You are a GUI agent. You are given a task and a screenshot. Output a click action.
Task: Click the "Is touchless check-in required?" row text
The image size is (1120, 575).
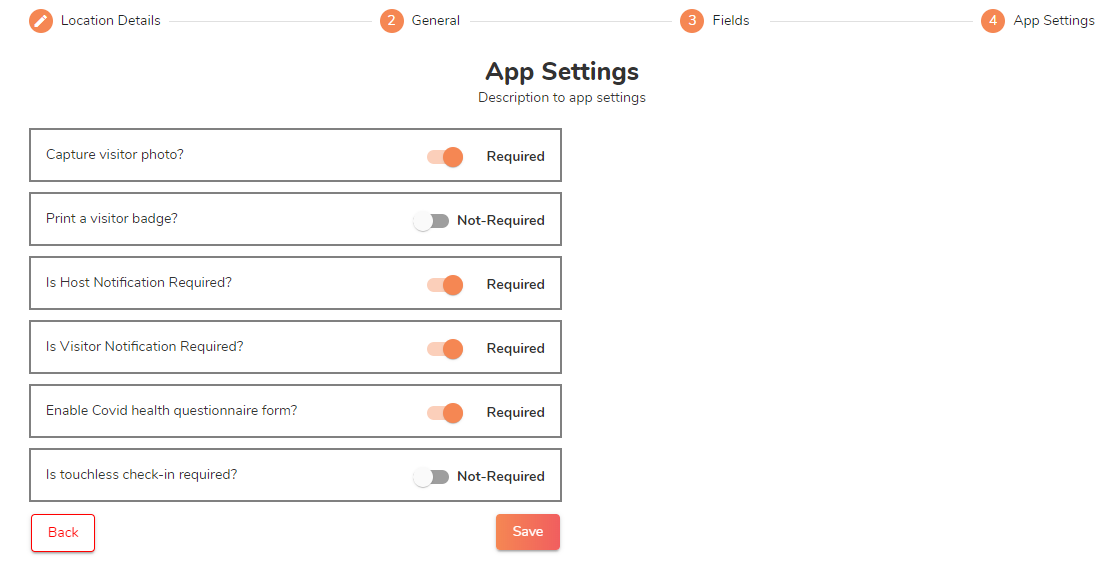[142, 475]
